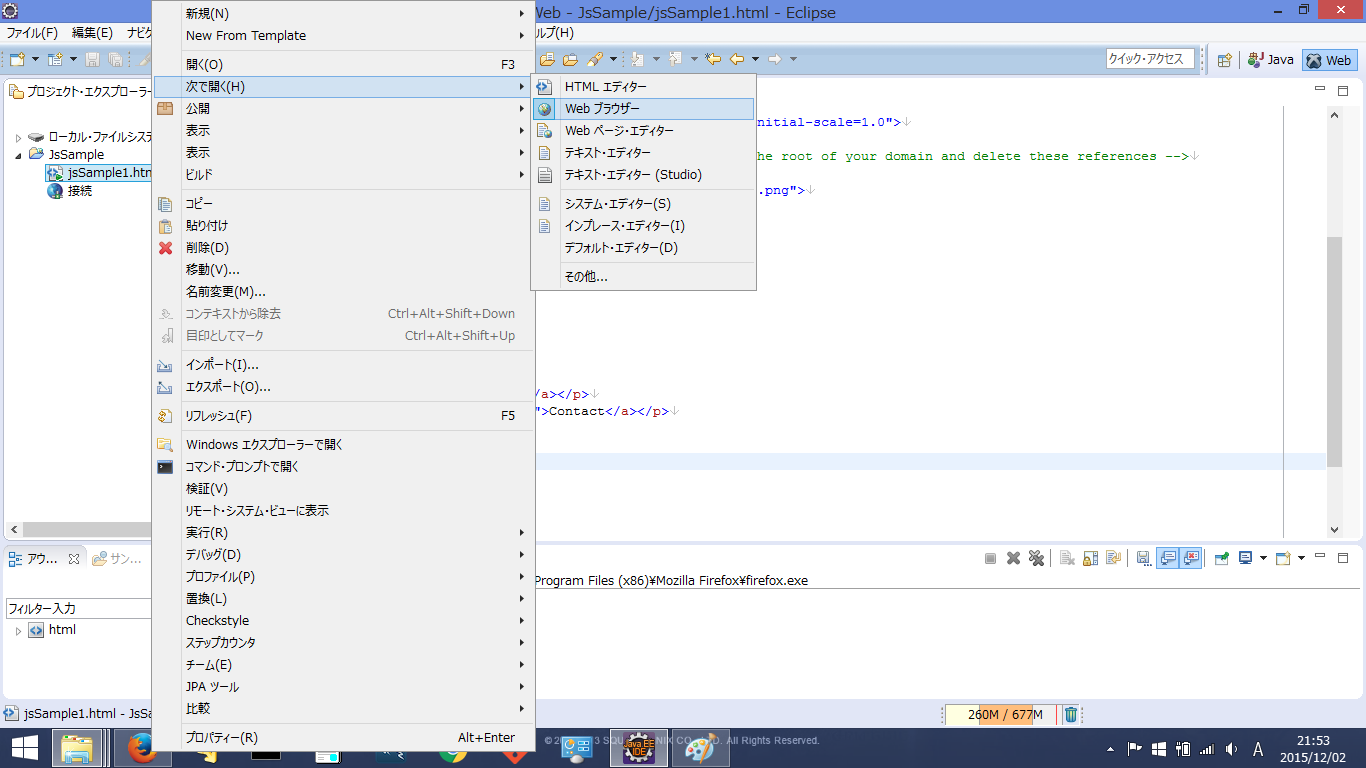Click console save-to-file disk icon
Screen dimensions: 1366x768
coord(1143,558)
